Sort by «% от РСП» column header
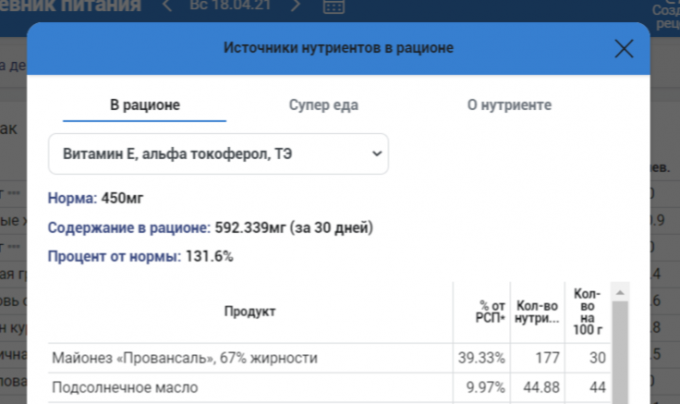This screenshot has height=404, width=680. 495,311
